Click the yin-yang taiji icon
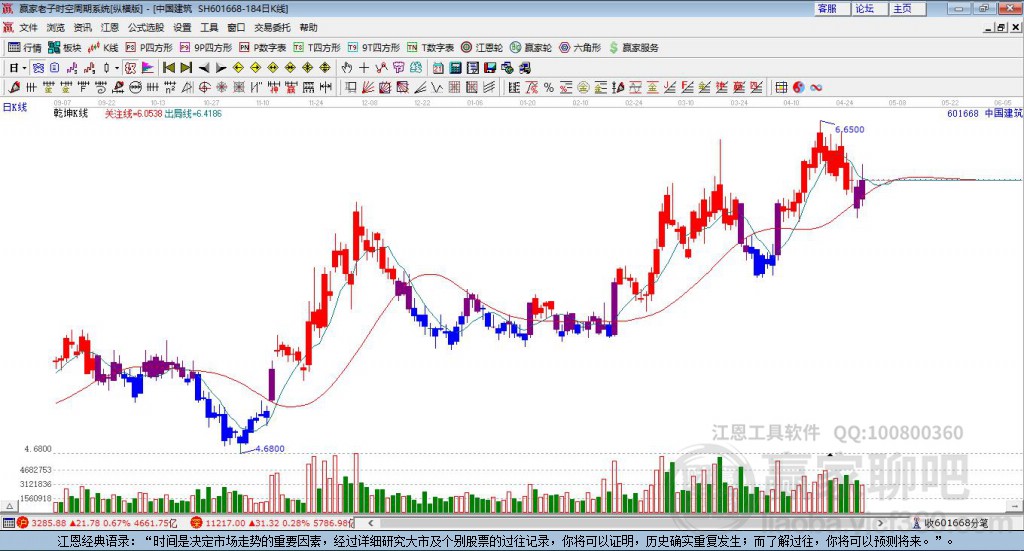 [799, 87]
